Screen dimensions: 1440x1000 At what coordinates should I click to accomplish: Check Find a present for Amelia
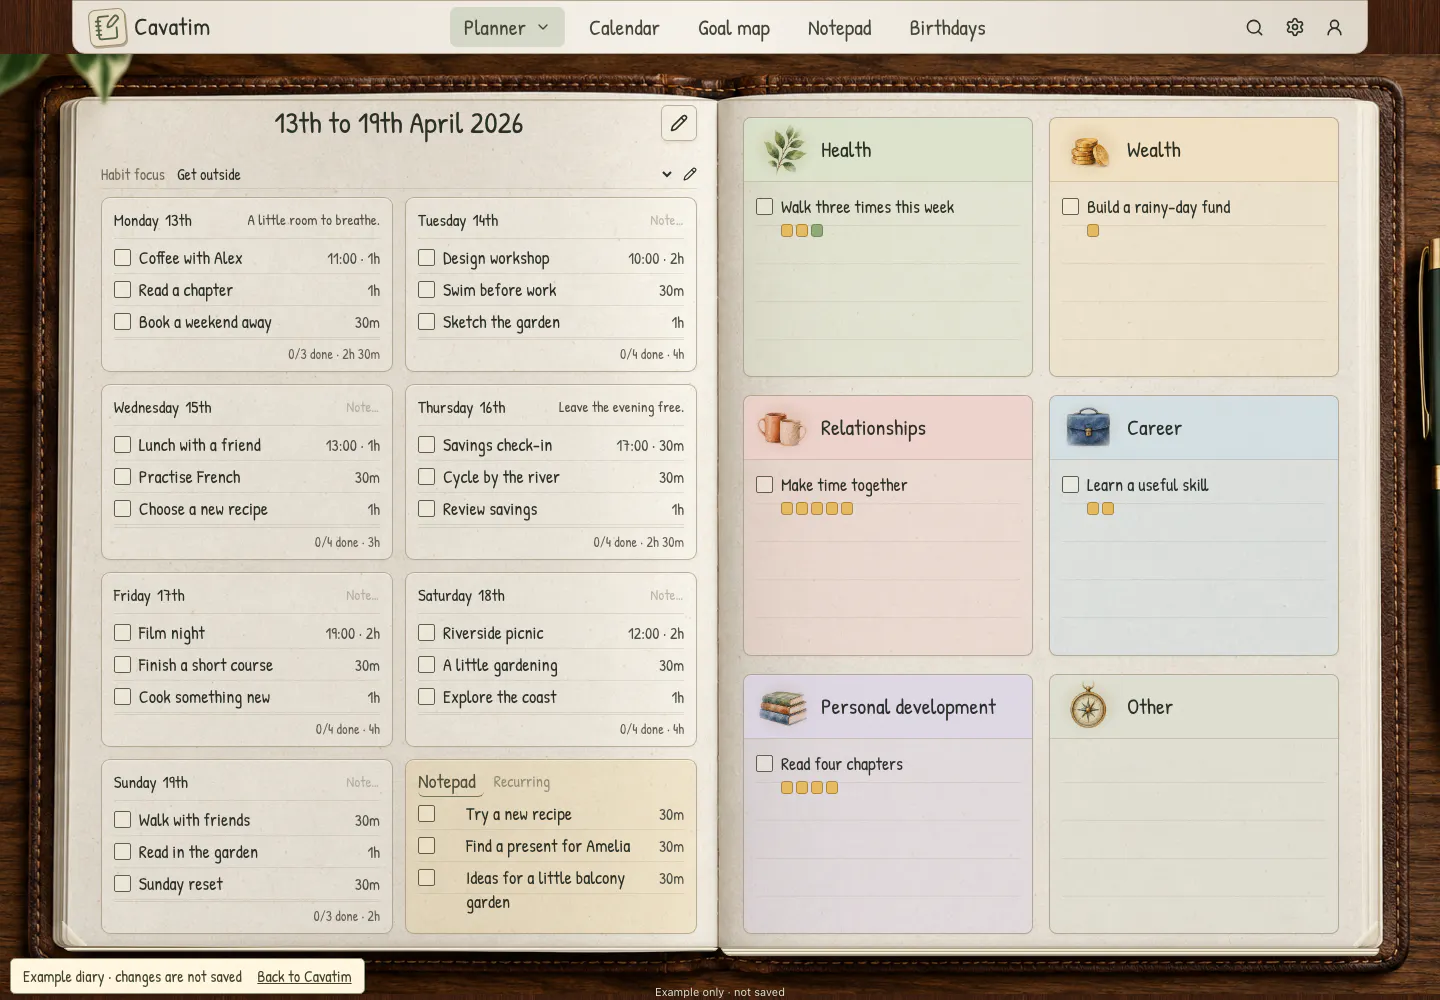[x=427, y=846]
